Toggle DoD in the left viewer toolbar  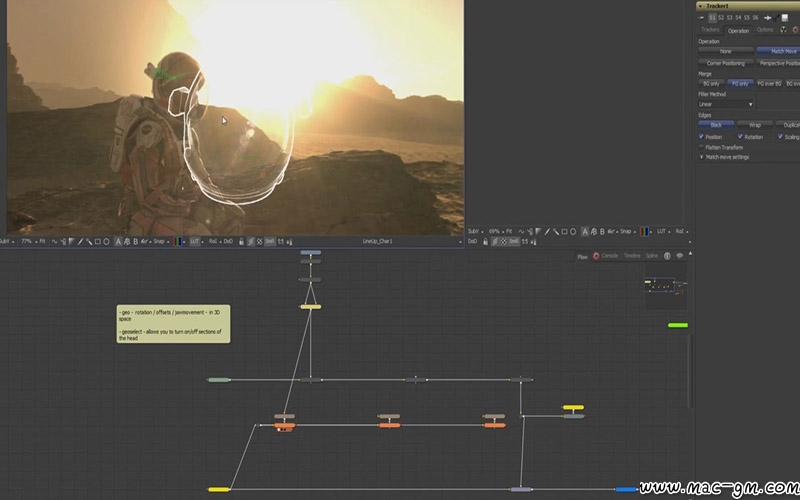228,241
